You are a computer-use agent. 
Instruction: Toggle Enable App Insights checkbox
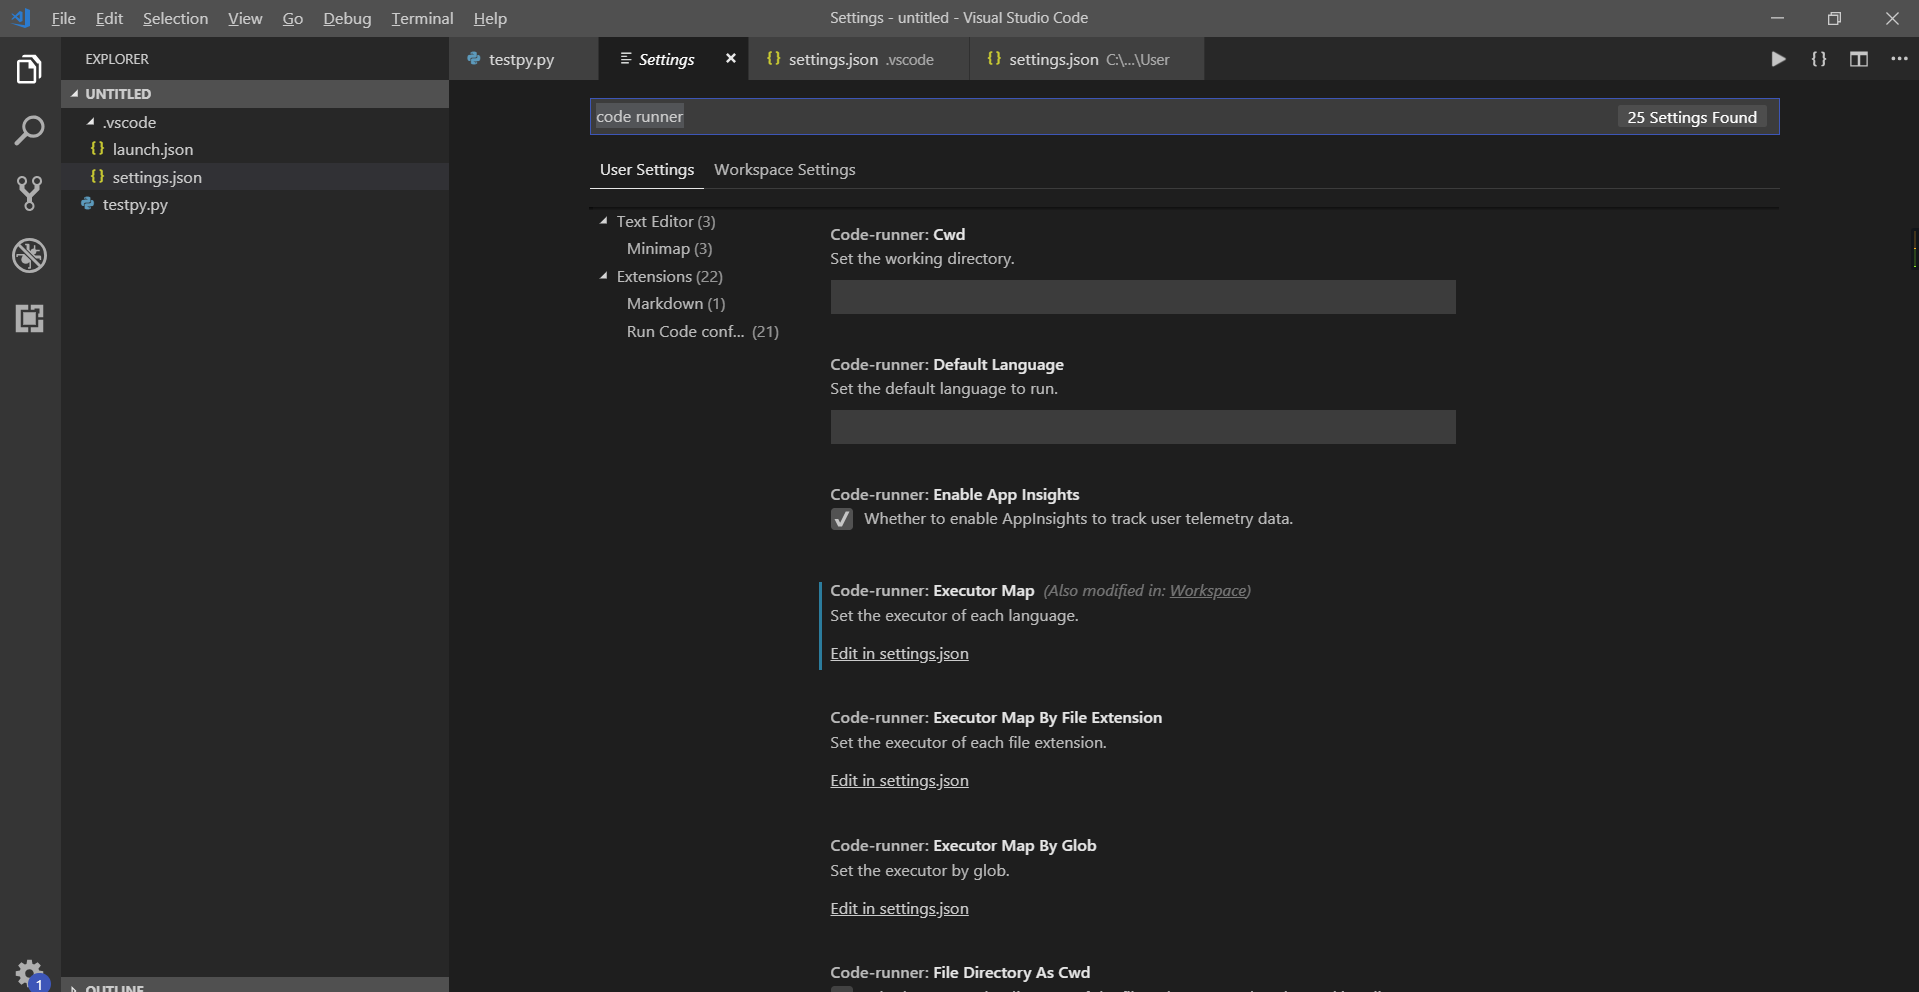(842, 519)
